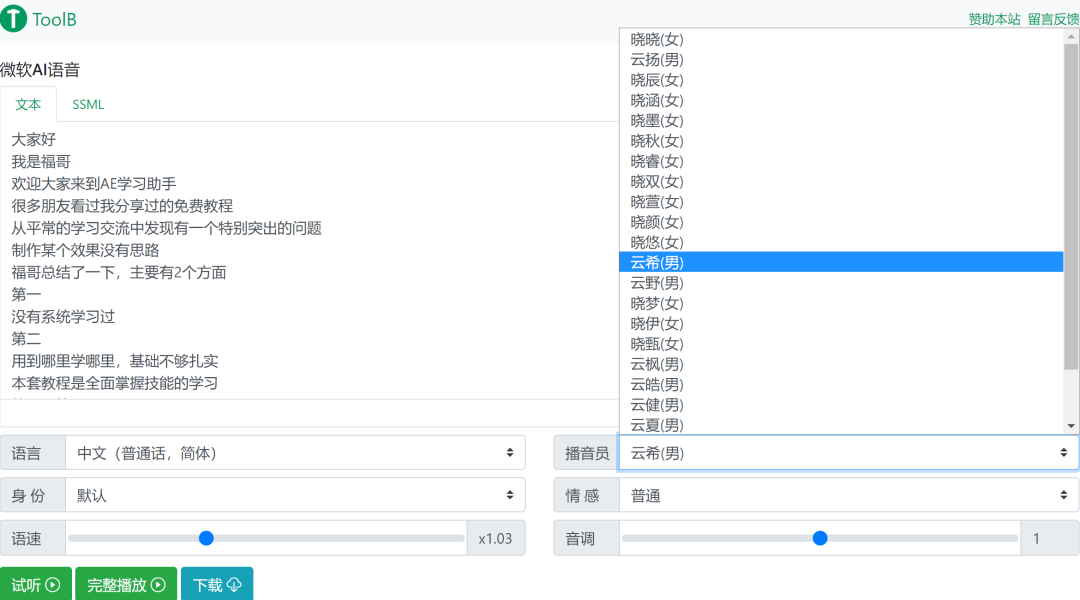This screenshot has height=600, width=1080.
Task: Click the text line 没有系统学习过
Action: tap(63, 317)
